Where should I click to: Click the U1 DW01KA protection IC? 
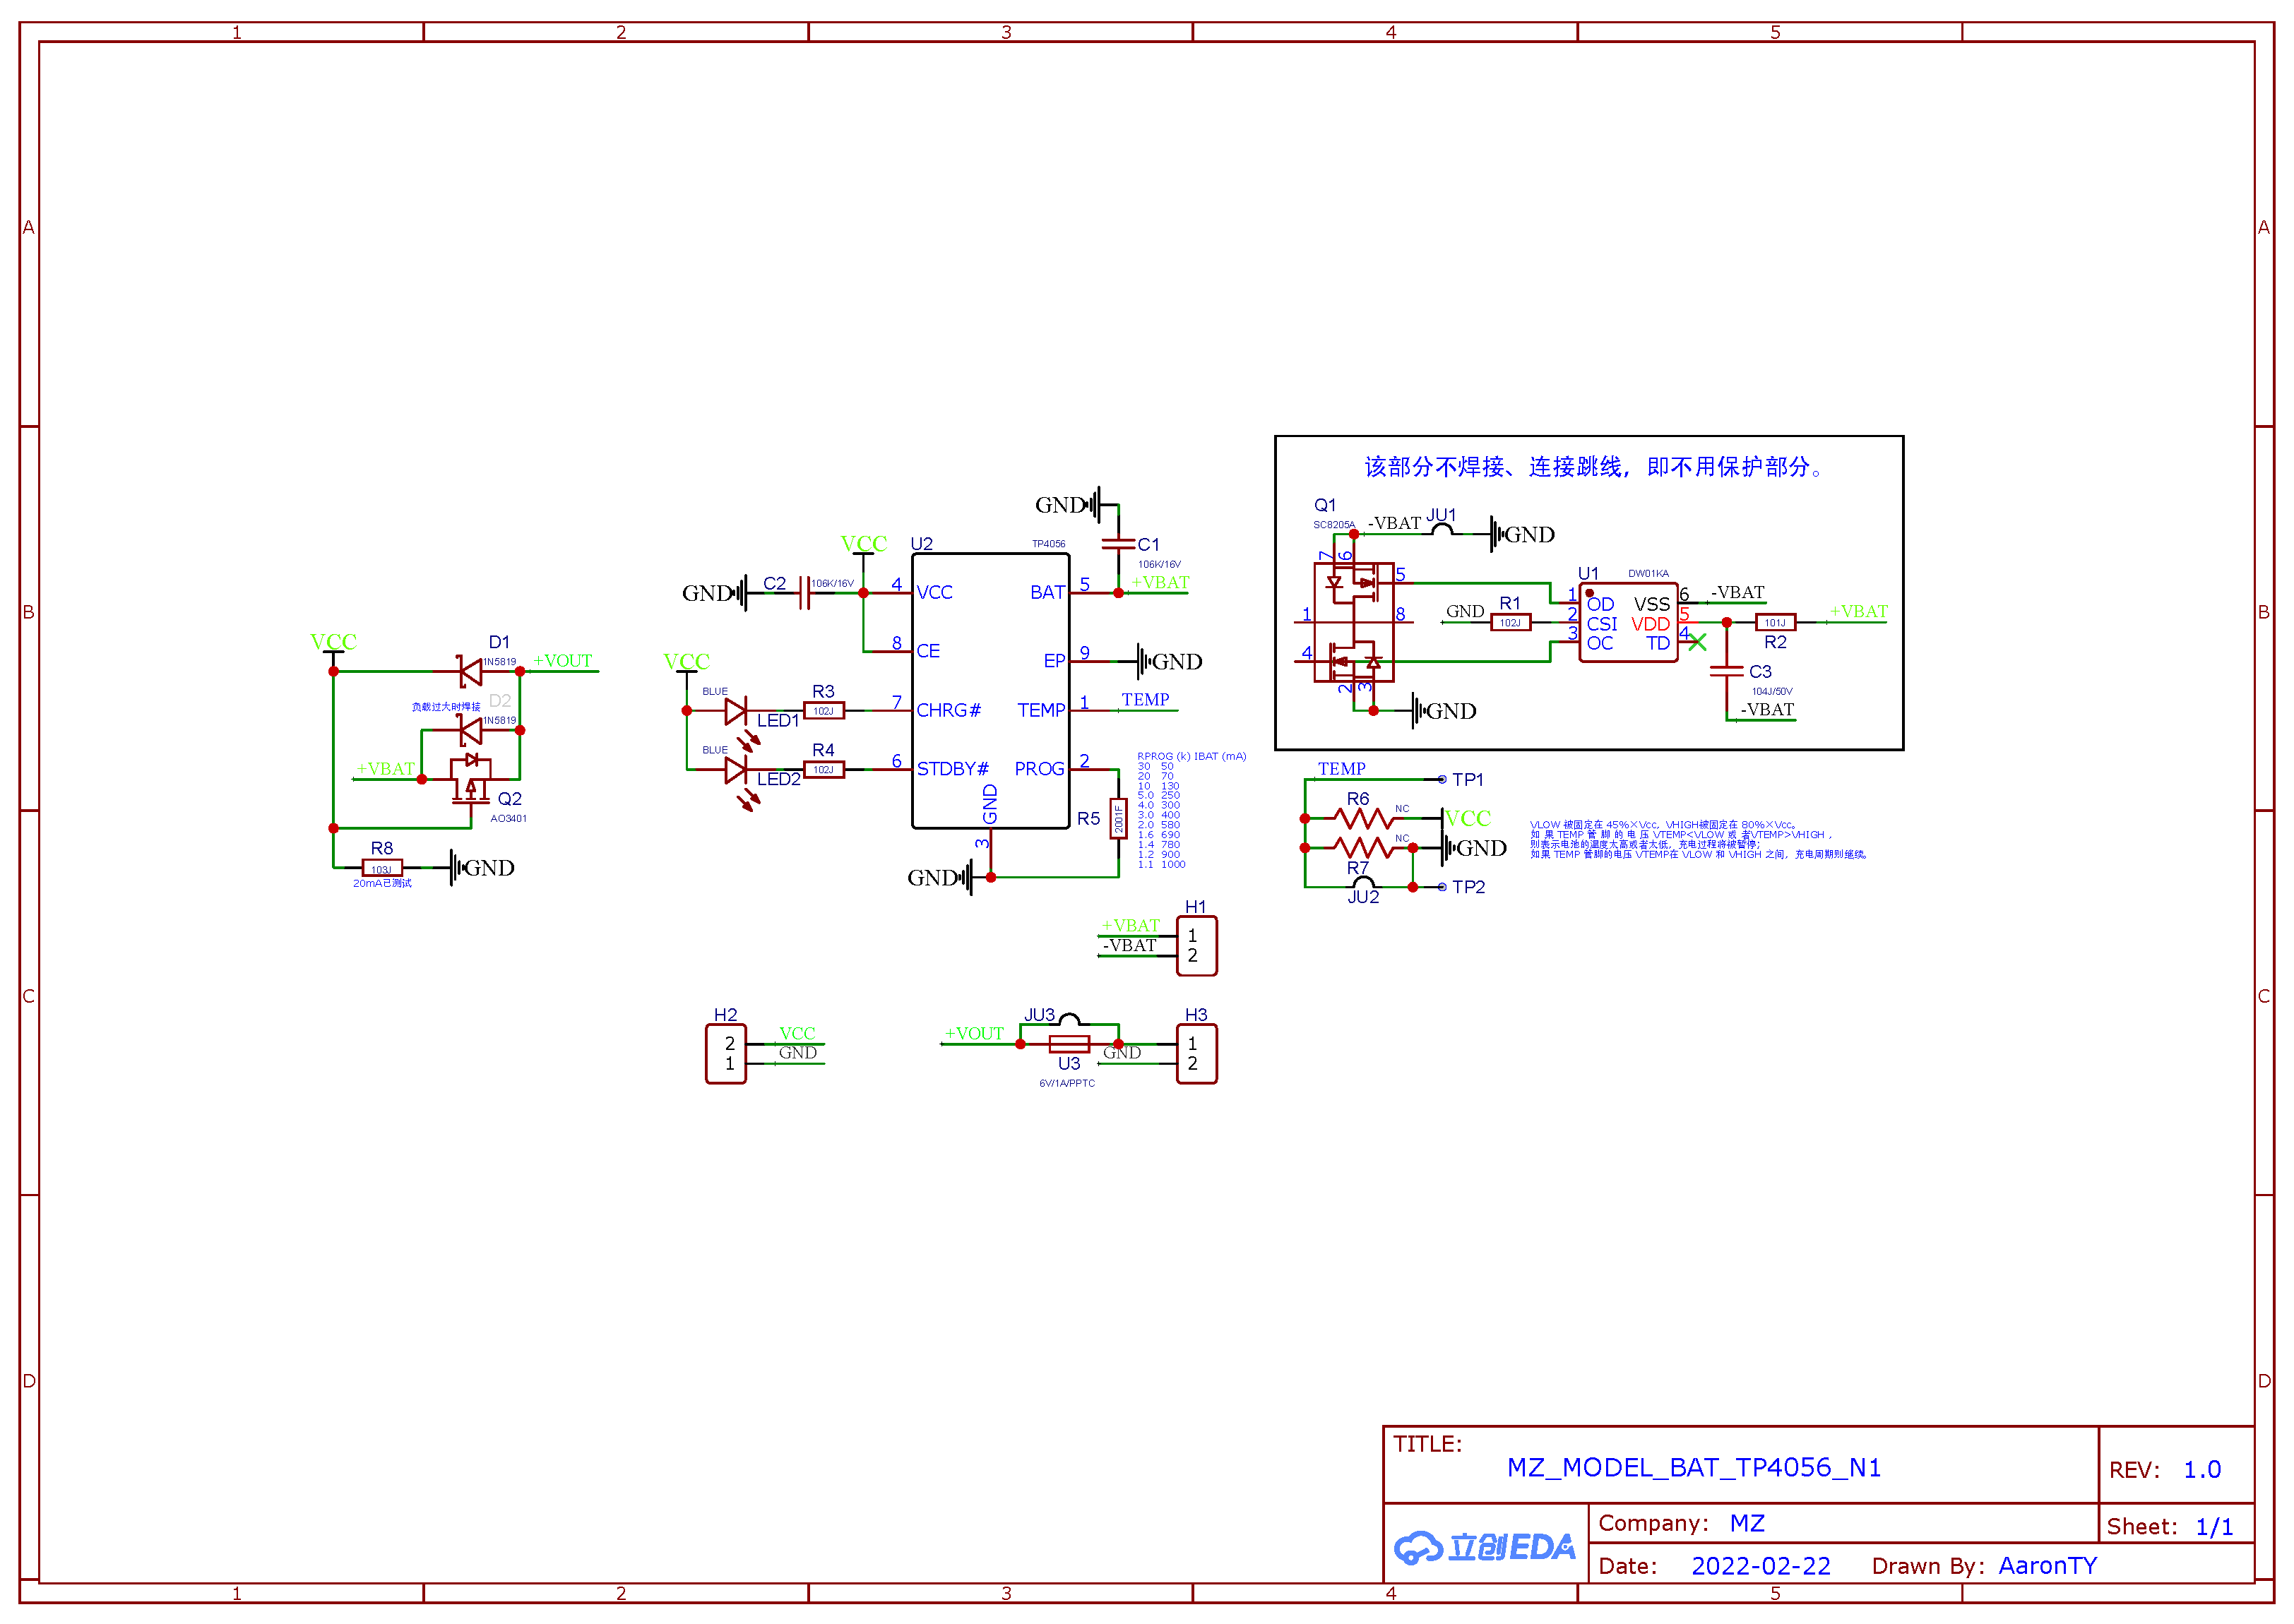(1627, 622)
